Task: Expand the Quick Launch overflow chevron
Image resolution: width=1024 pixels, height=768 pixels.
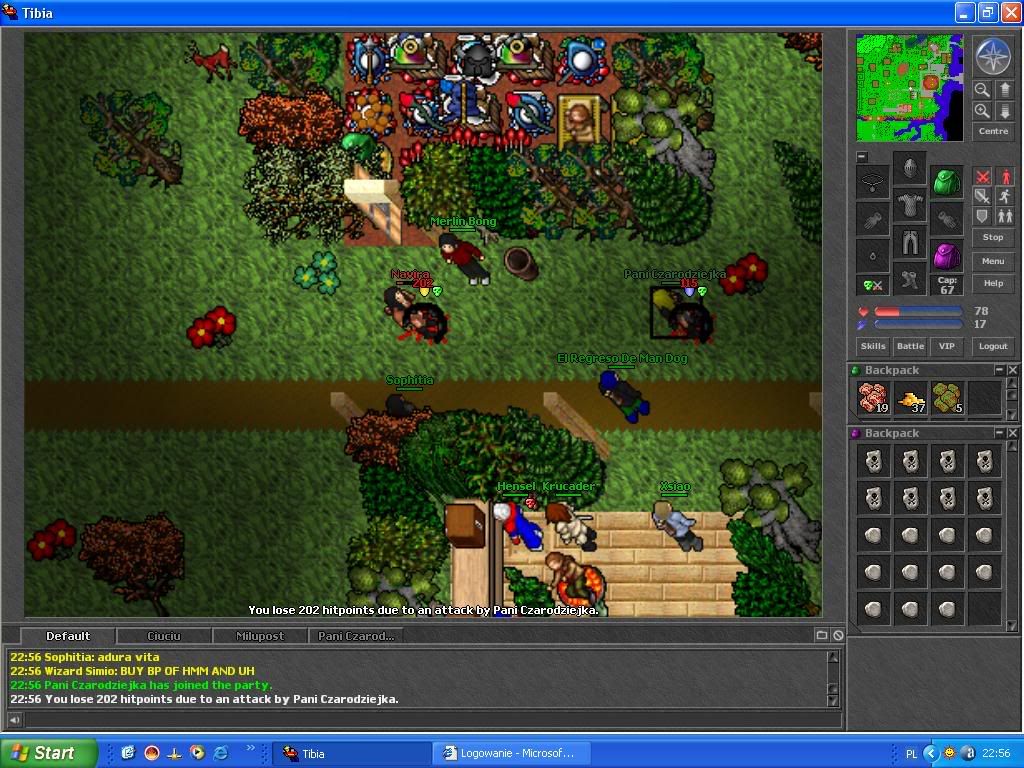Action: tap(251, 749)
